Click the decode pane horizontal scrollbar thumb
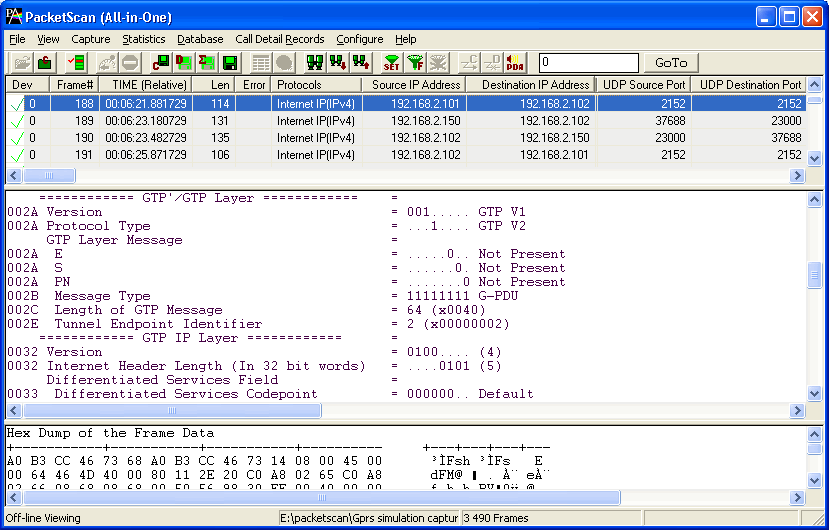 pyautogui.click(x=172, y=410)
